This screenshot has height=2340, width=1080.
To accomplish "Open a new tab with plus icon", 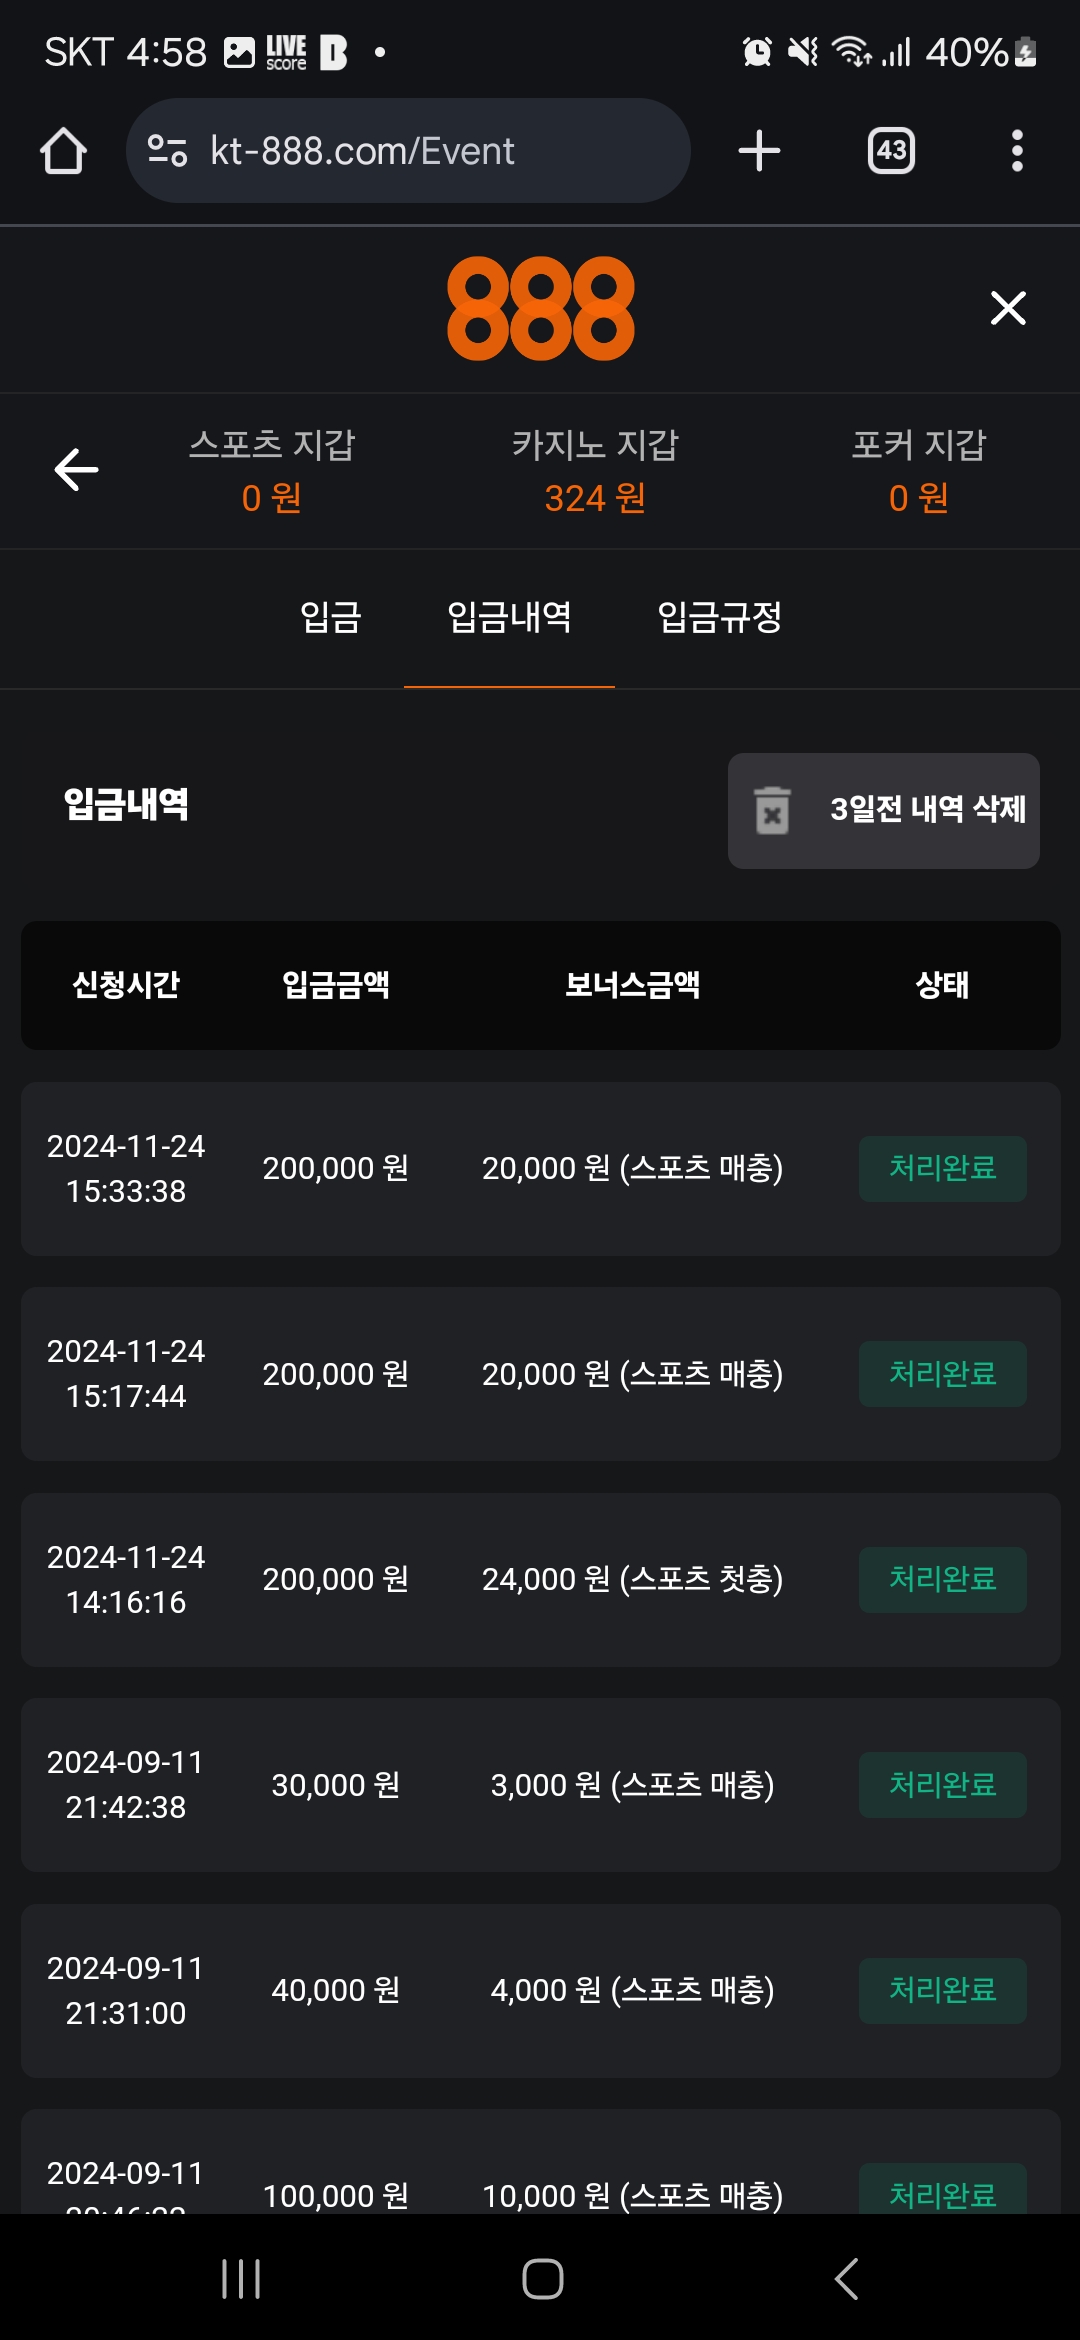I will tap(759, 151).
